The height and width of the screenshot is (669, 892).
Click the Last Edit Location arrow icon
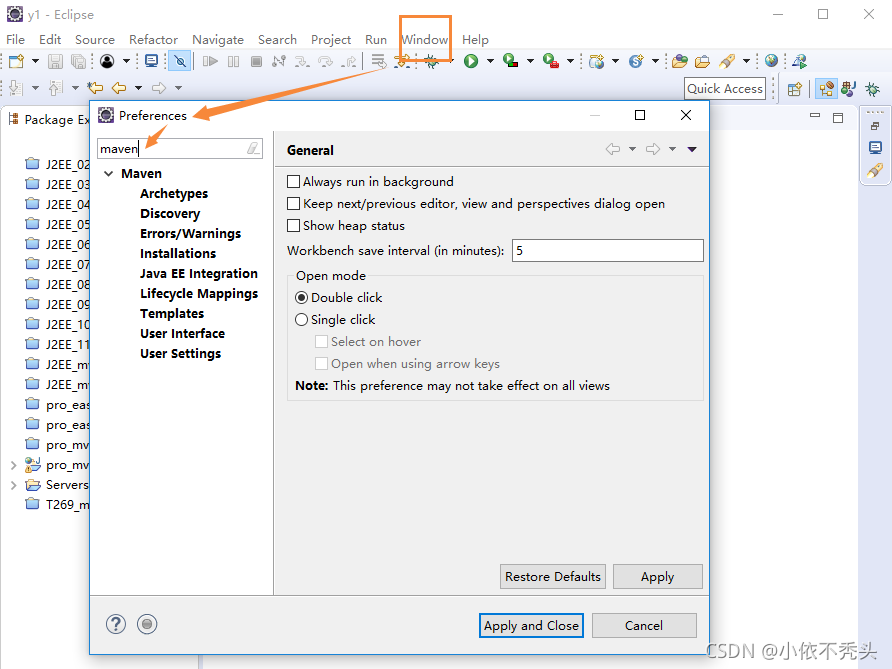click(95, 88)
